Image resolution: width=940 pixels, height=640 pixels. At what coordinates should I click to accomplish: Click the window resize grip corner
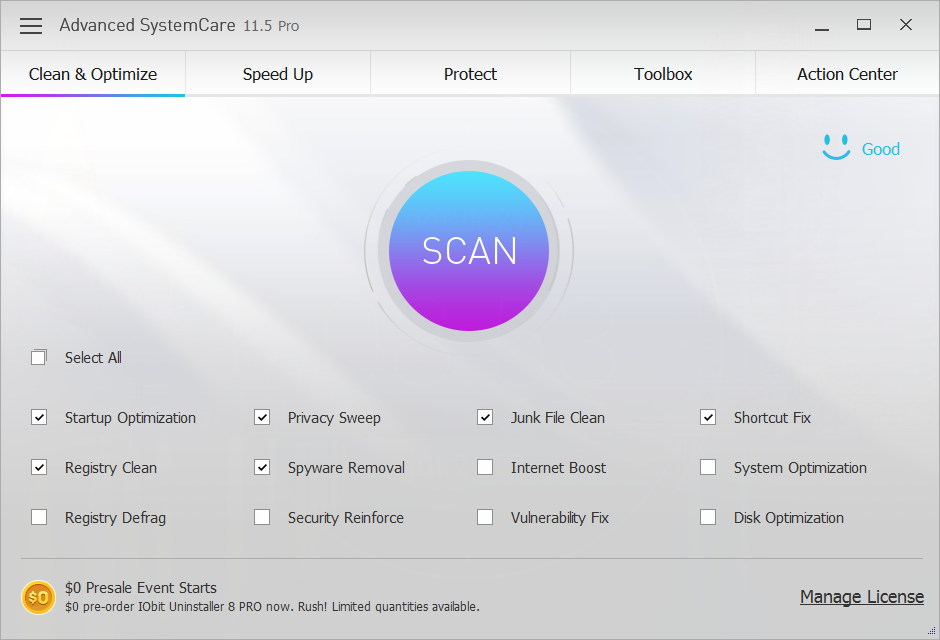932,631
